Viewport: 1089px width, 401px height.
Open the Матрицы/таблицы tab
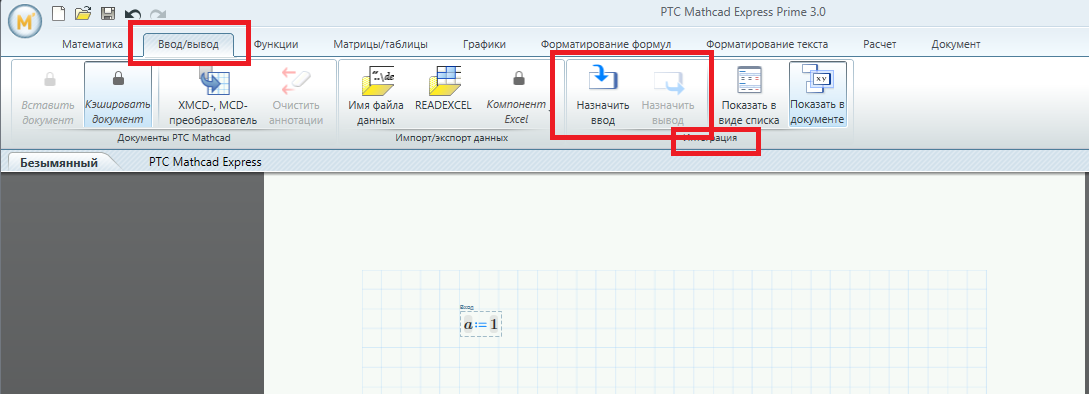pyautogui.click(x=381, y=44)
